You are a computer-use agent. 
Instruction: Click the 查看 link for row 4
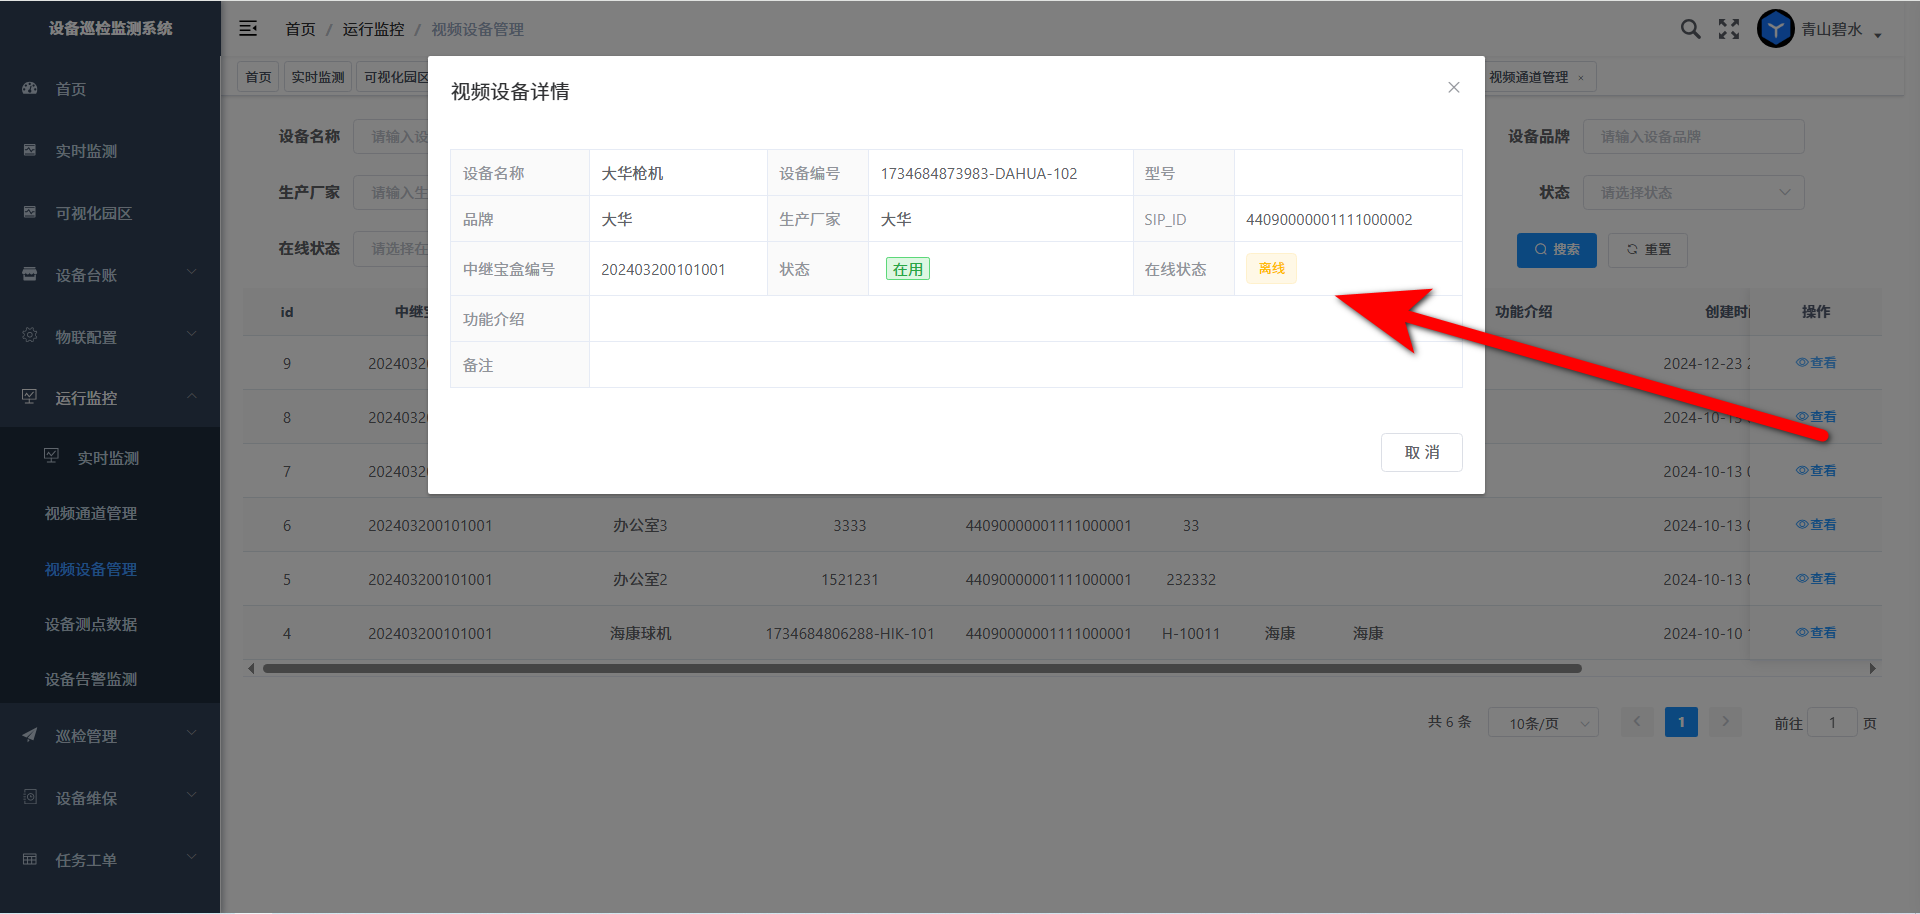pyautogui.click(x=1816, y=633)
